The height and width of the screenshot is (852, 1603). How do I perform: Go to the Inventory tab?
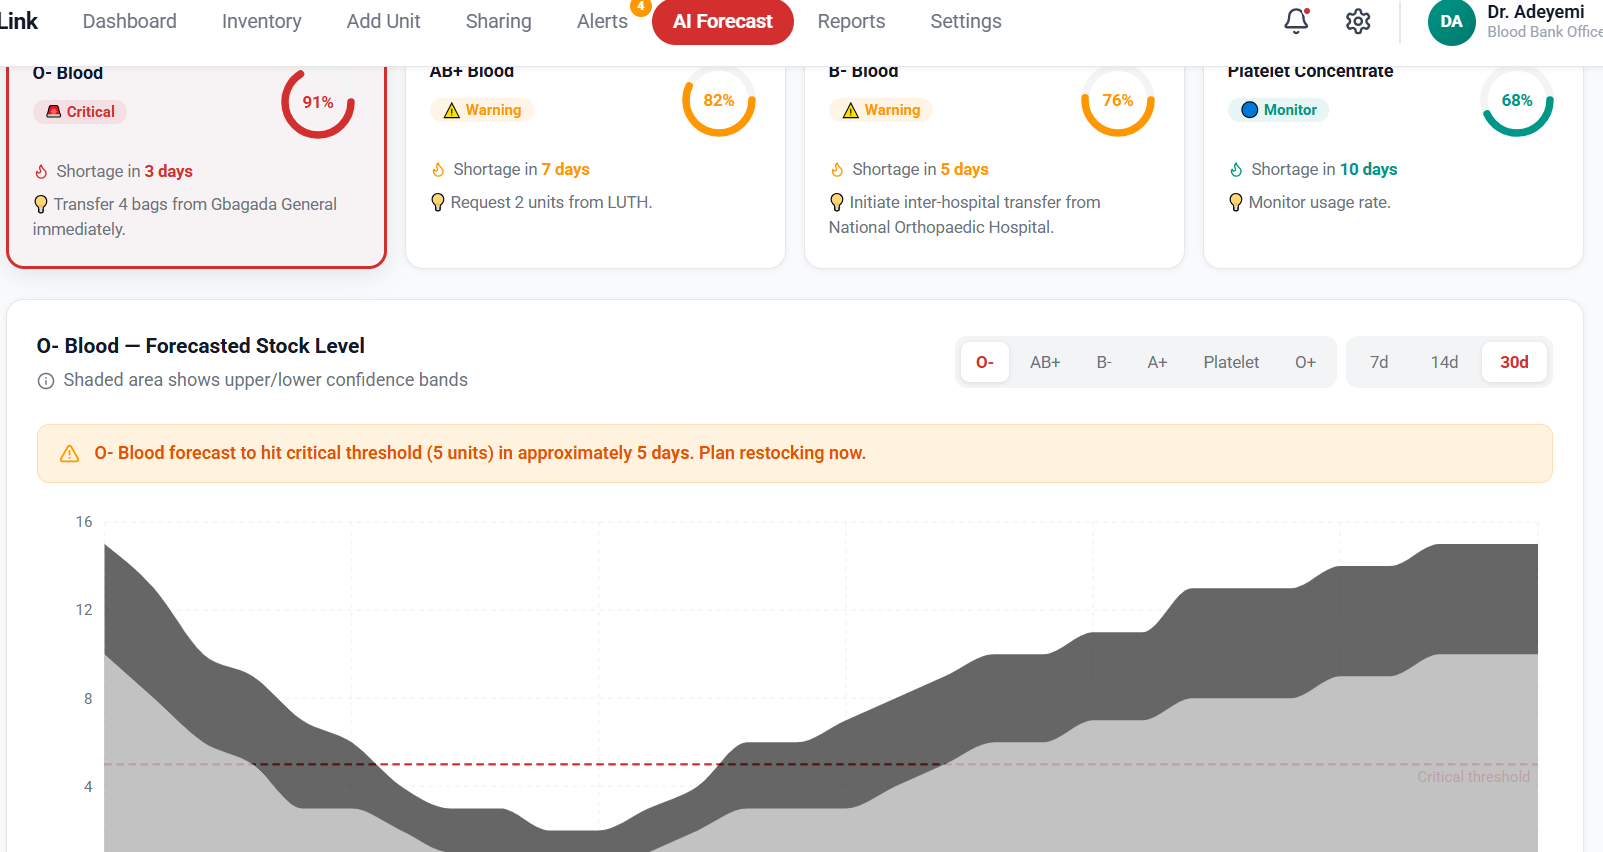point(261,21)
